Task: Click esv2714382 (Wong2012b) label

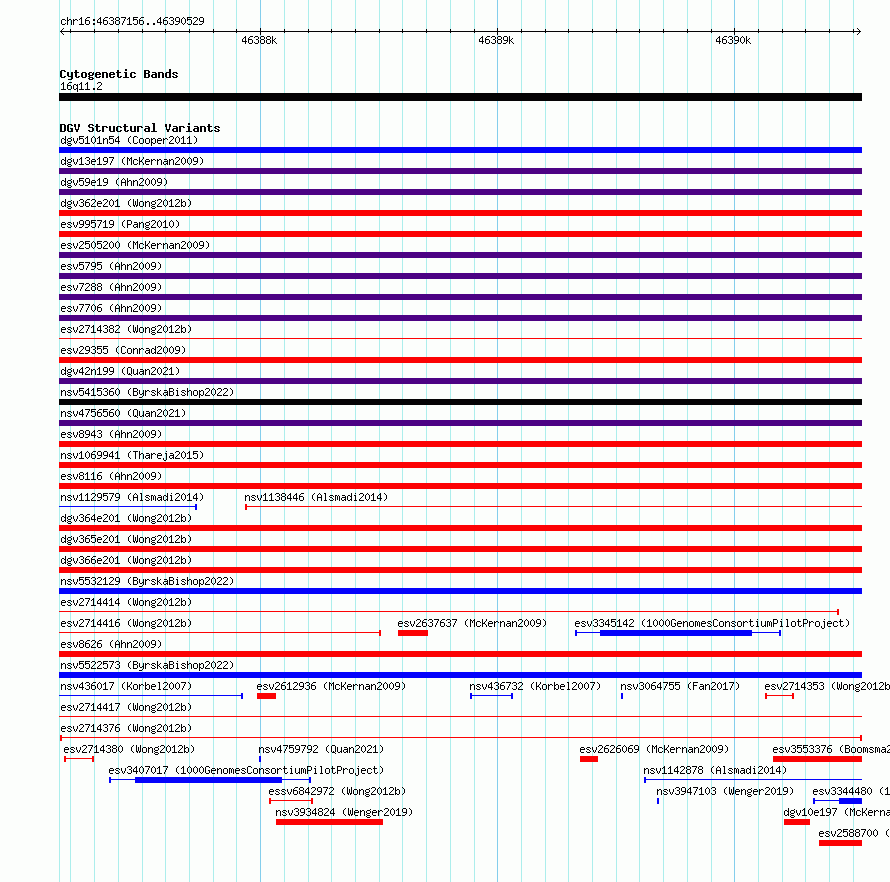Action: (126, 329)
